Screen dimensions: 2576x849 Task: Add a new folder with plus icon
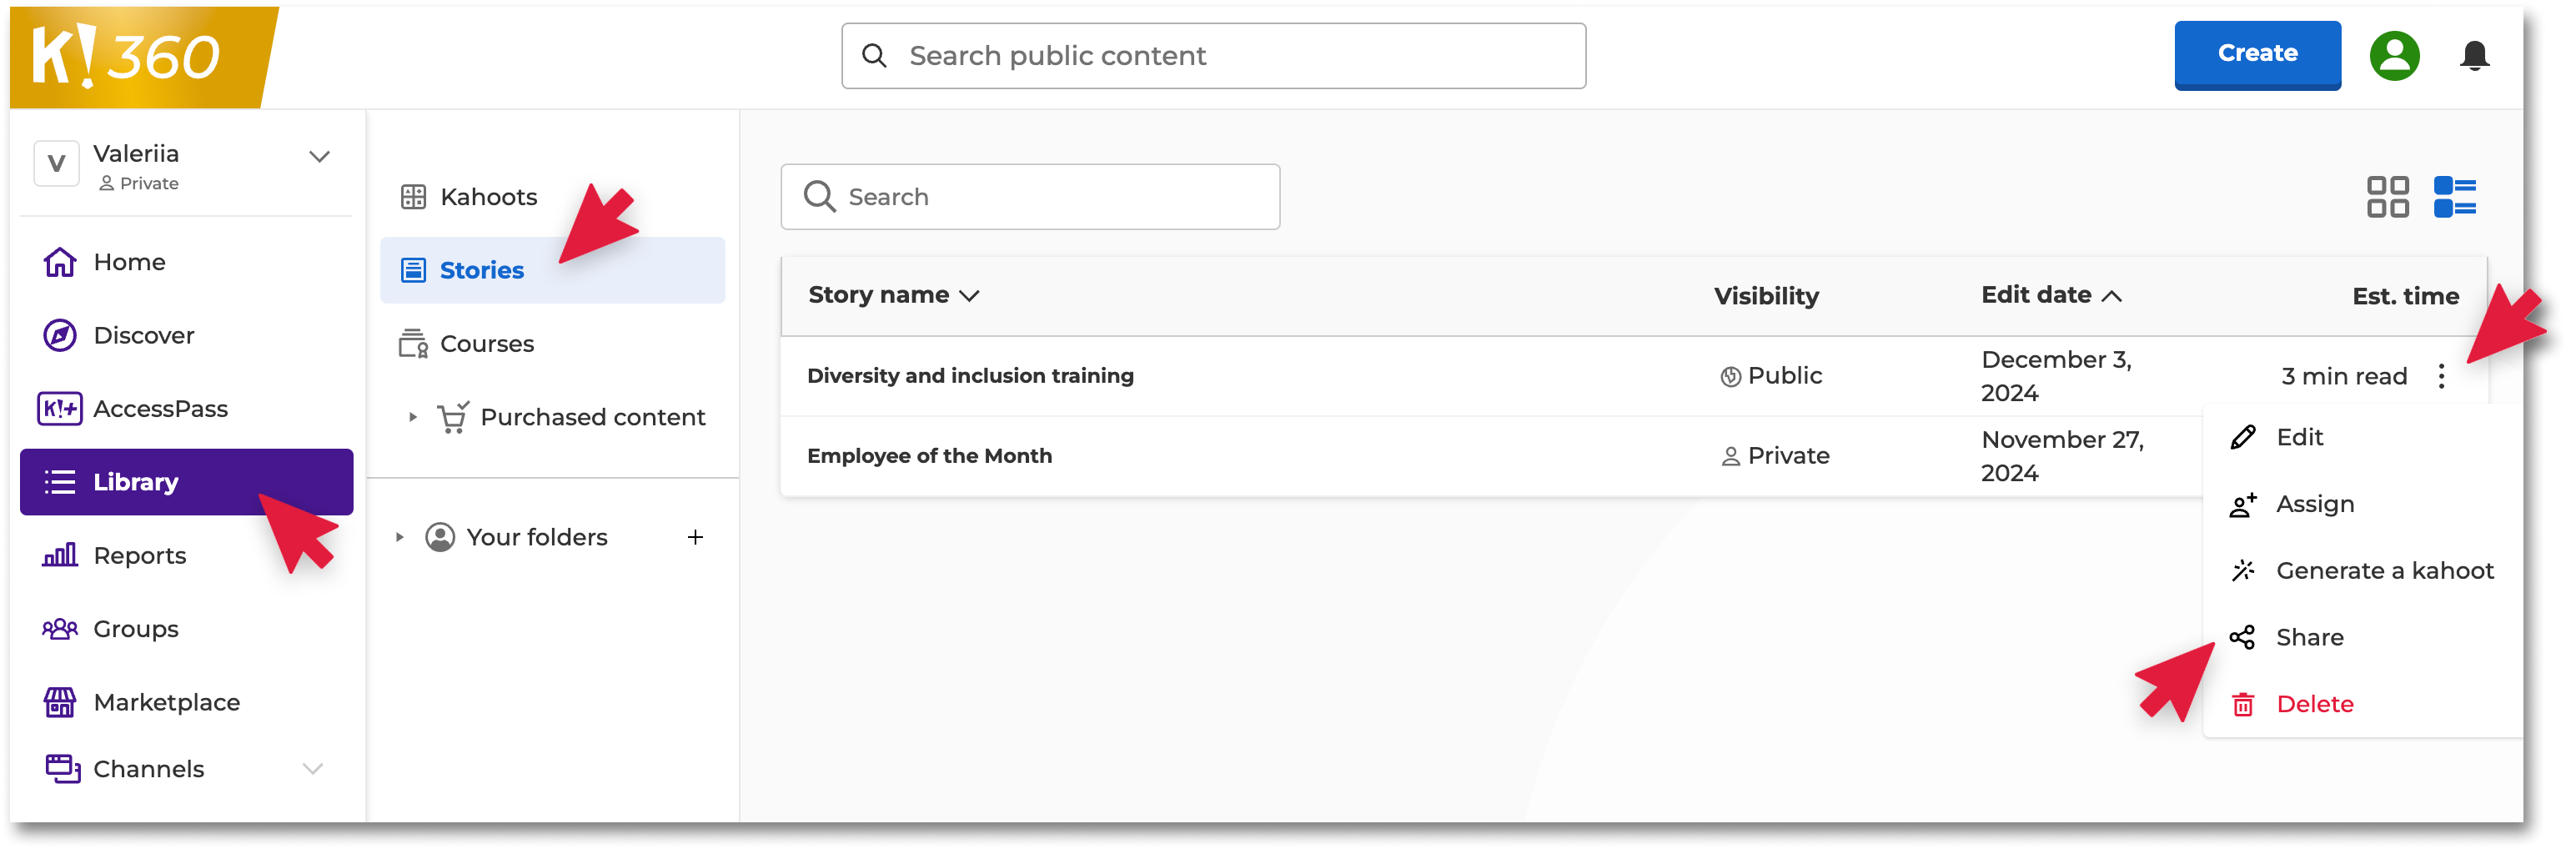[x=695, y=537]
